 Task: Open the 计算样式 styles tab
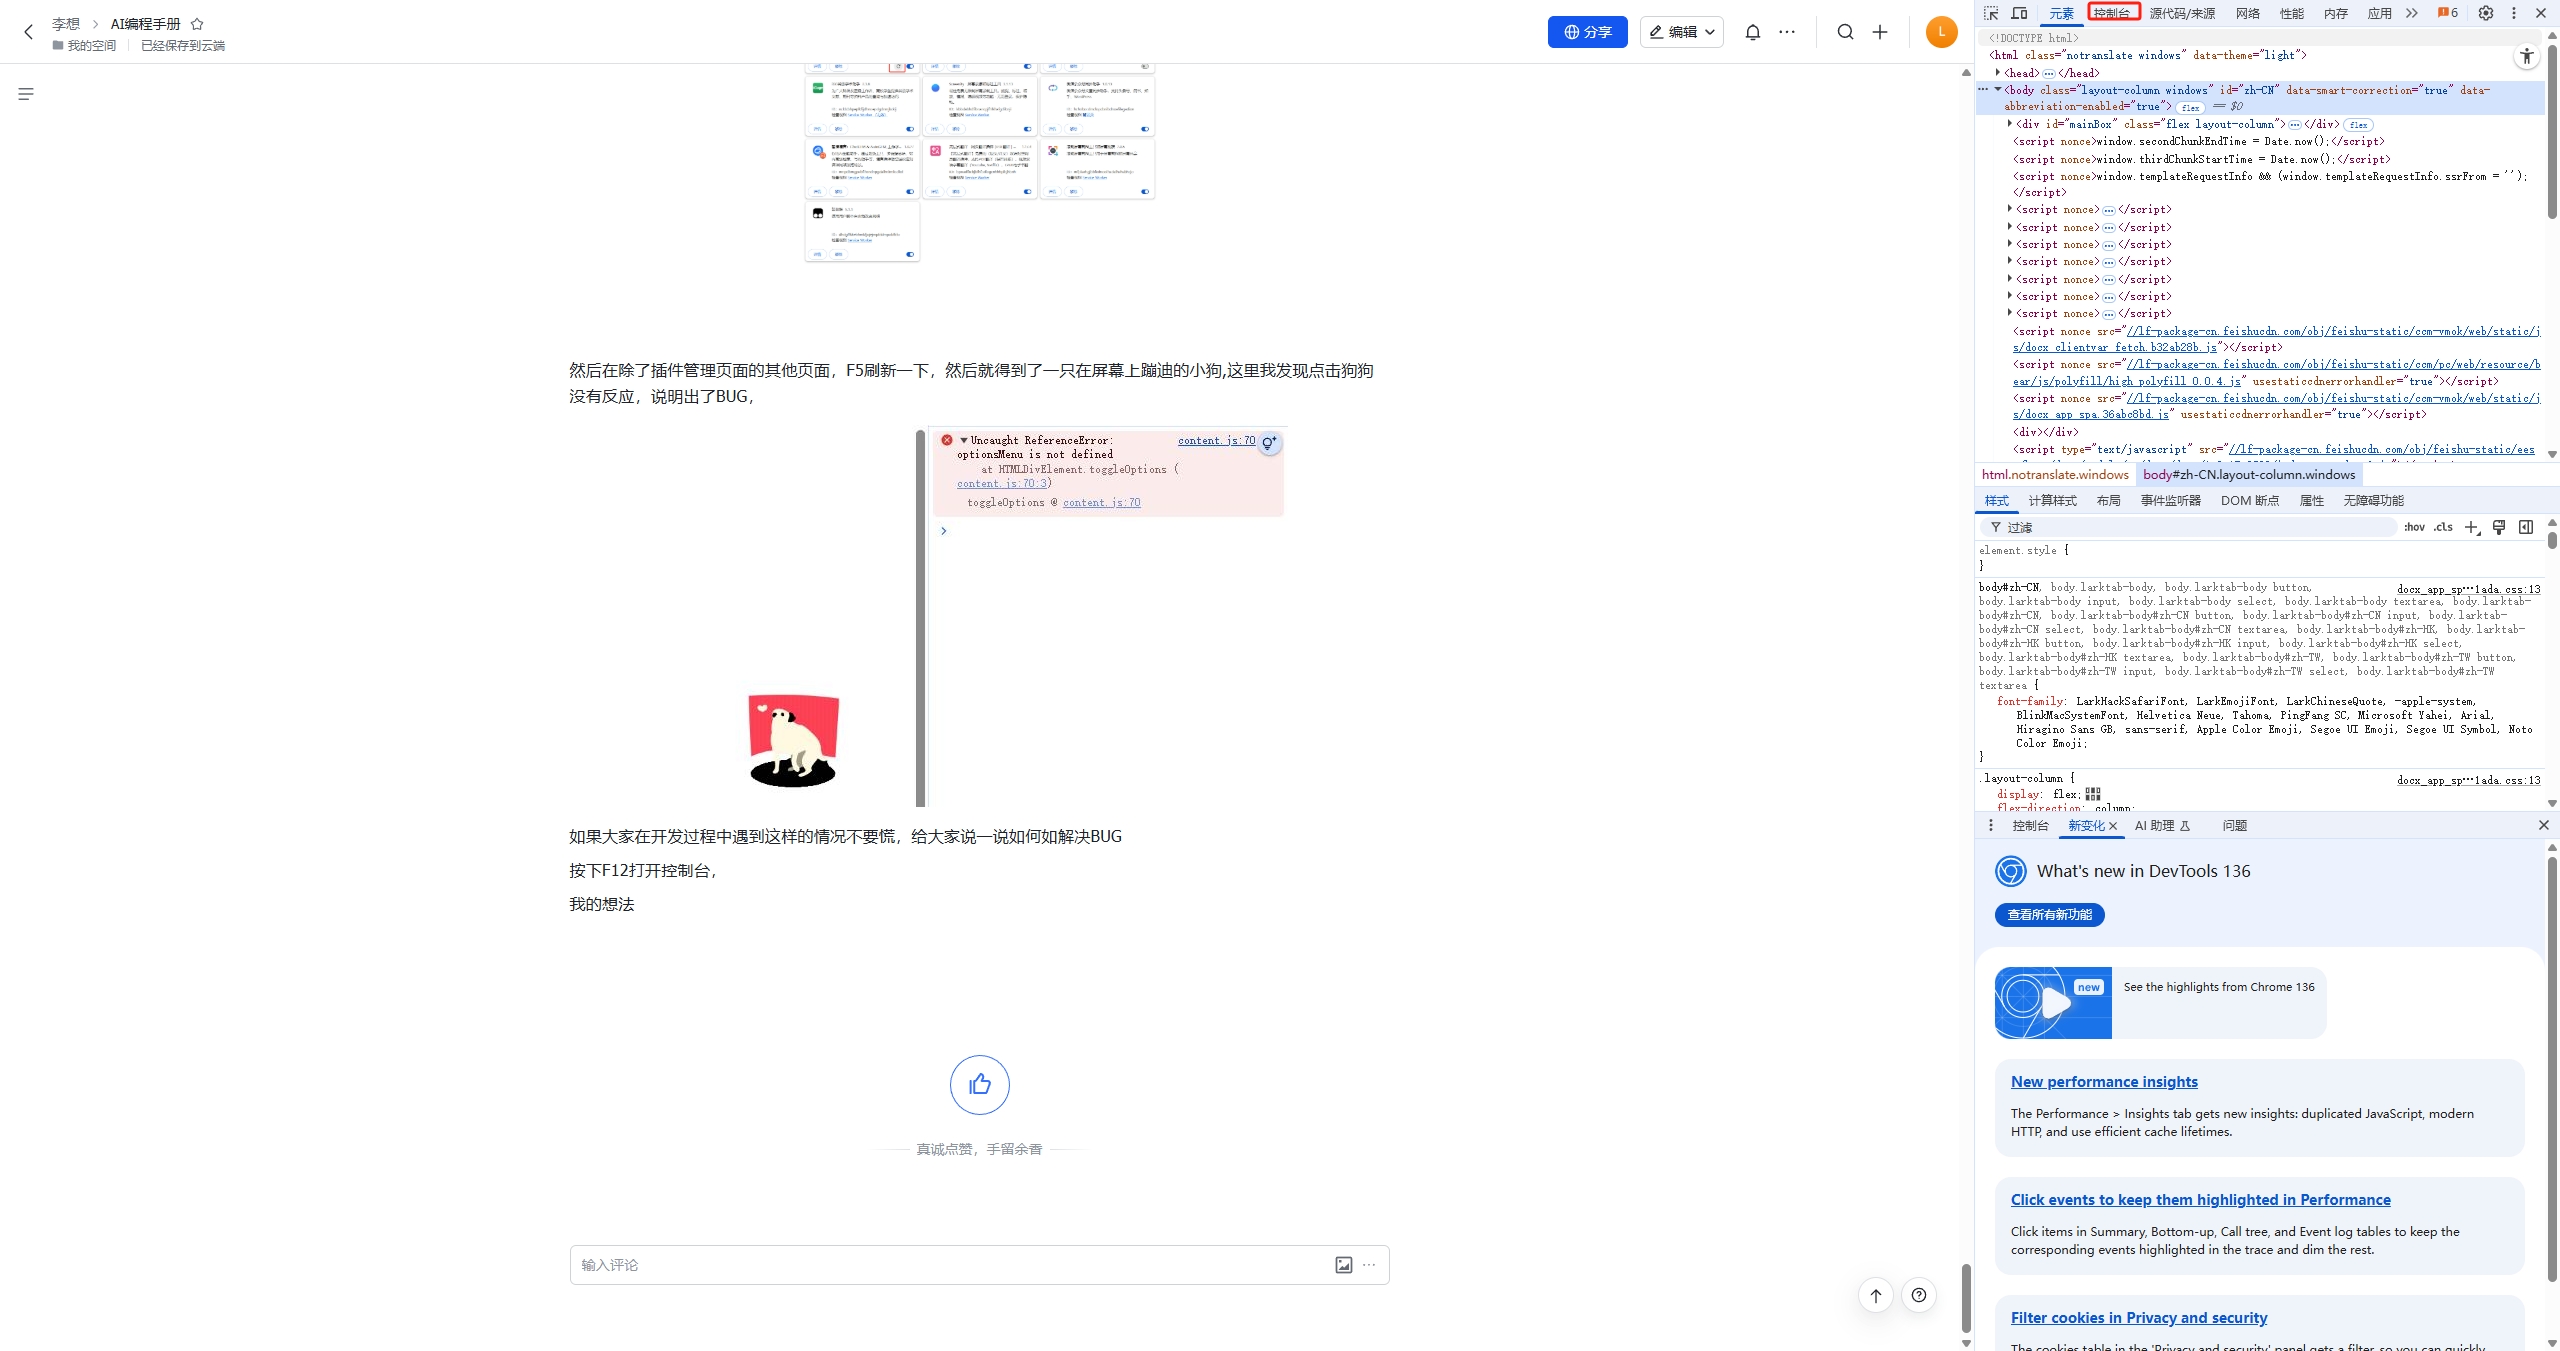[x=2052, y=501]
